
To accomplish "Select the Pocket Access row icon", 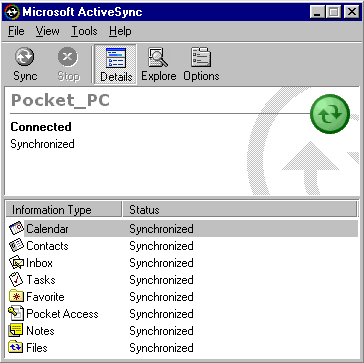I will [x=16, y=314].
